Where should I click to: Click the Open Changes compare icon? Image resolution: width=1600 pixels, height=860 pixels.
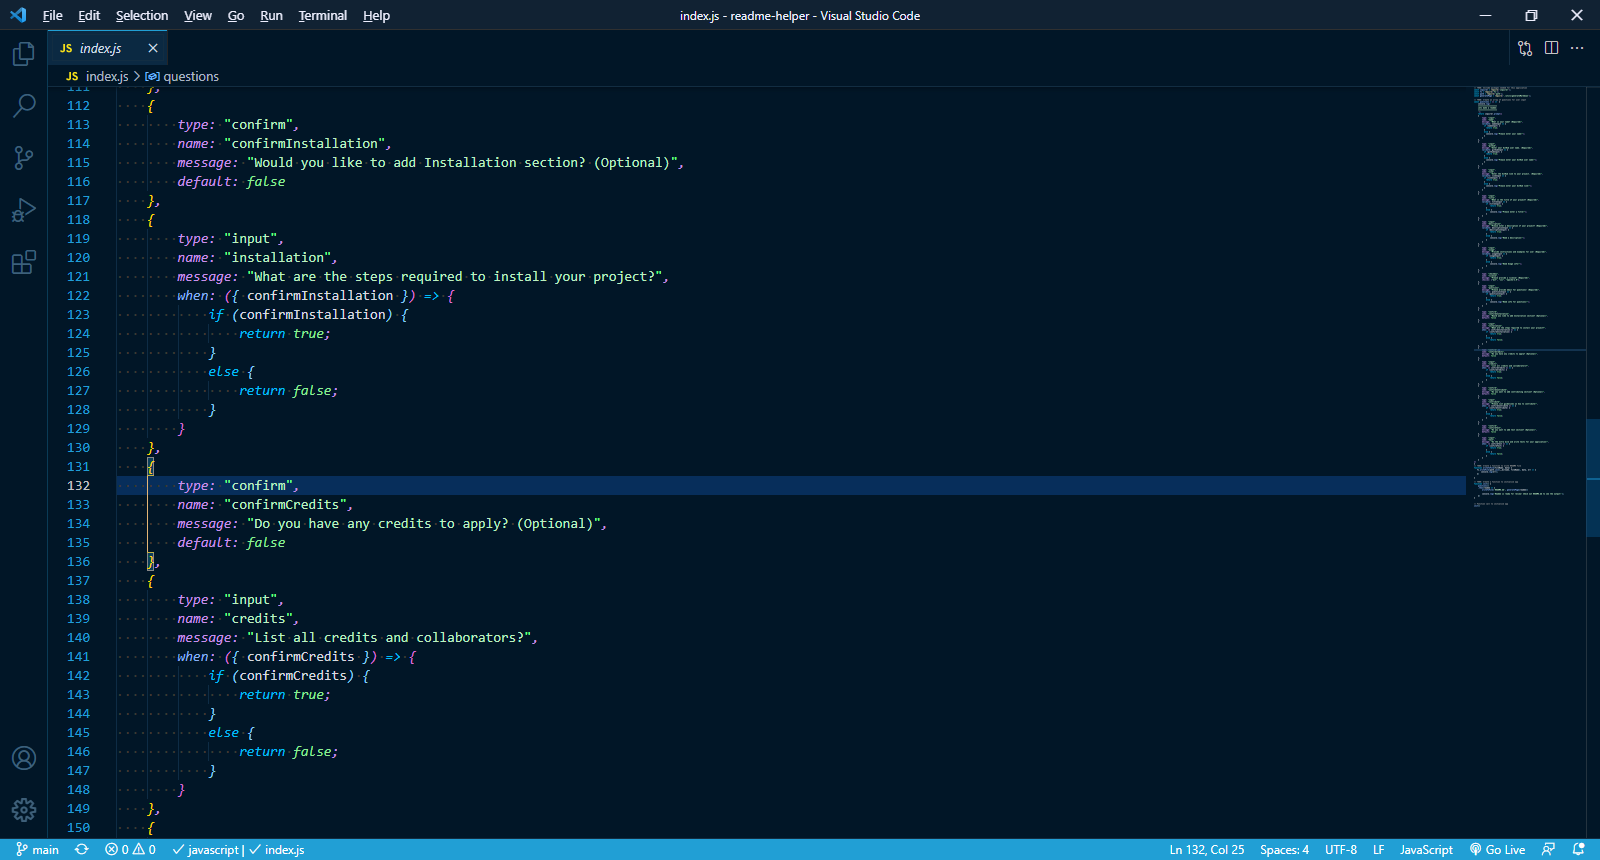click(x=1525, y=48)
